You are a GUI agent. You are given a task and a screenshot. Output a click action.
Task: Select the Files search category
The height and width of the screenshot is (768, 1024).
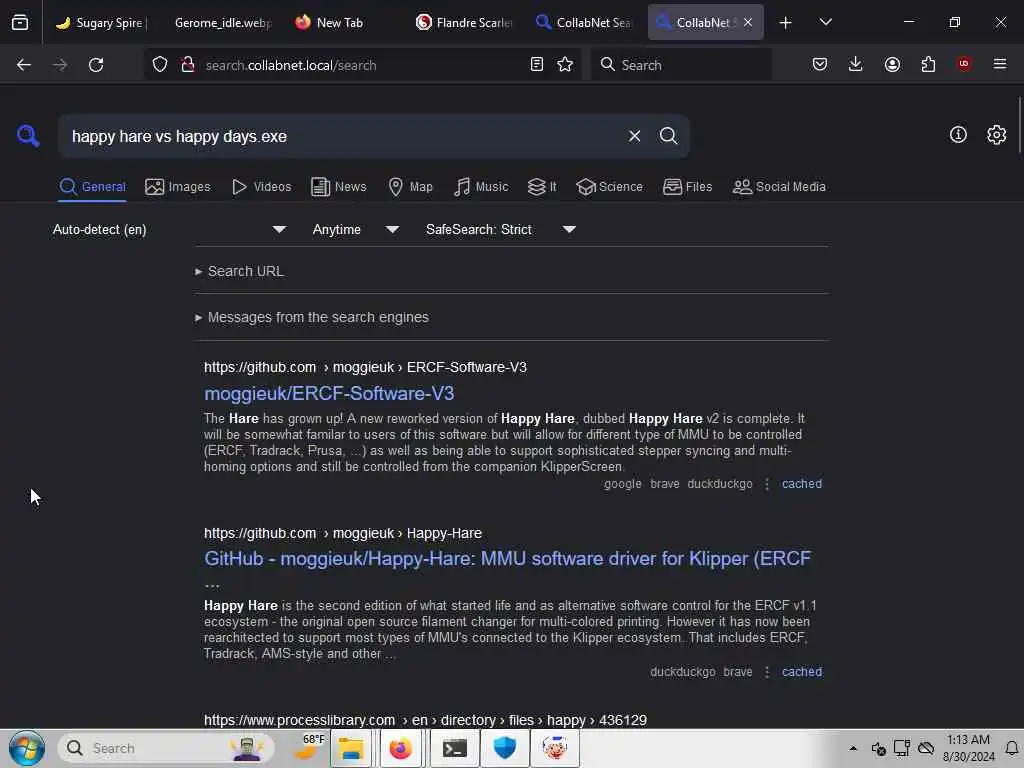click(687, 187)
